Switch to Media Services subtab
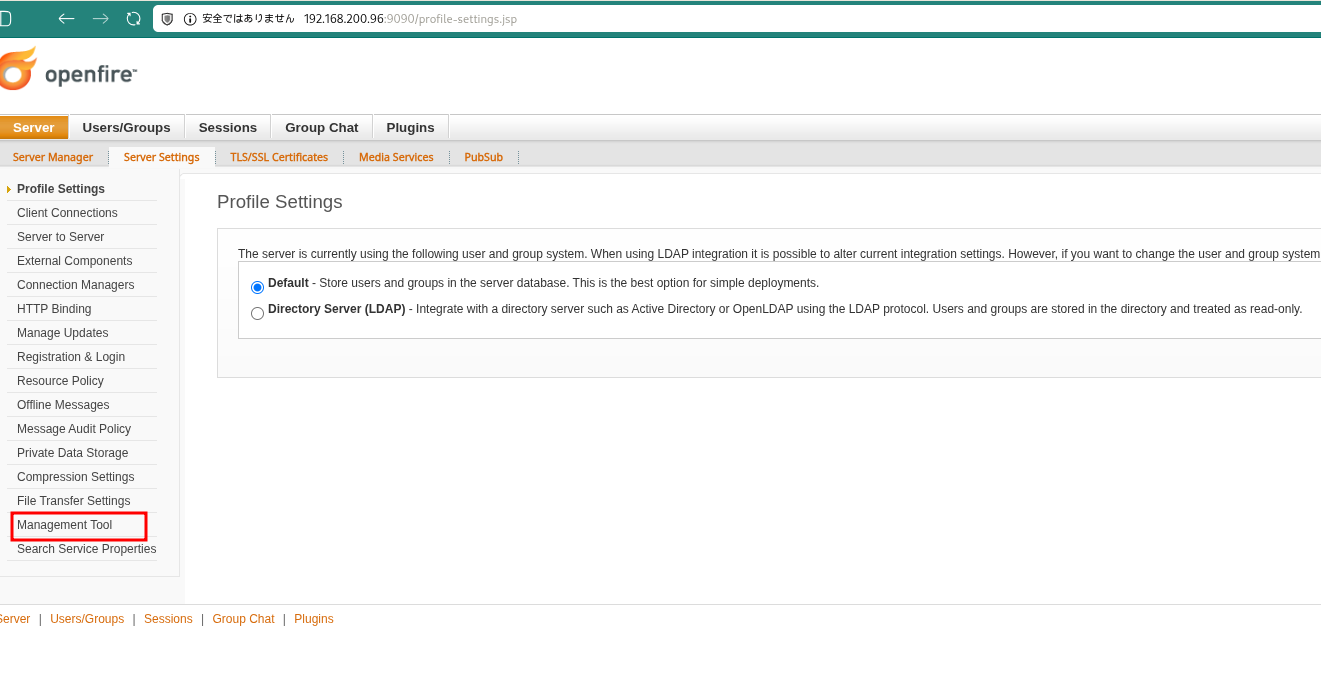Screen dimensions: 1321x699 396,157
